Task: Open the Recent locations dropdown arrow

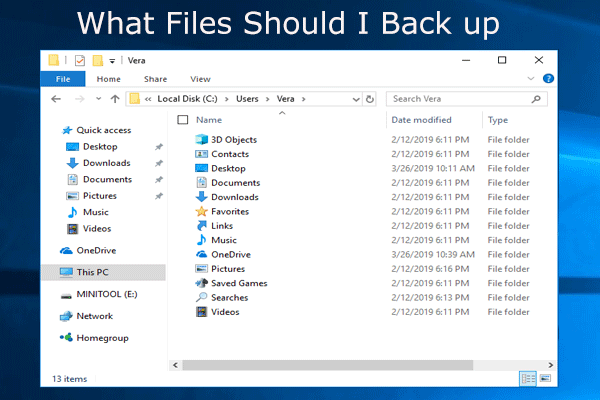Action: pos(98,99)
